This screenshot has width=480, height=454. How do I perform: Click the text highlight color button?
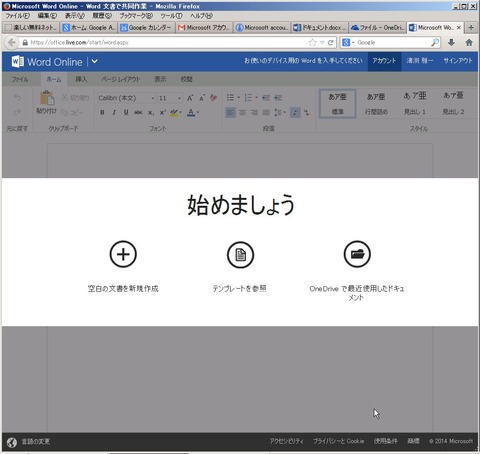pos(173,113)
